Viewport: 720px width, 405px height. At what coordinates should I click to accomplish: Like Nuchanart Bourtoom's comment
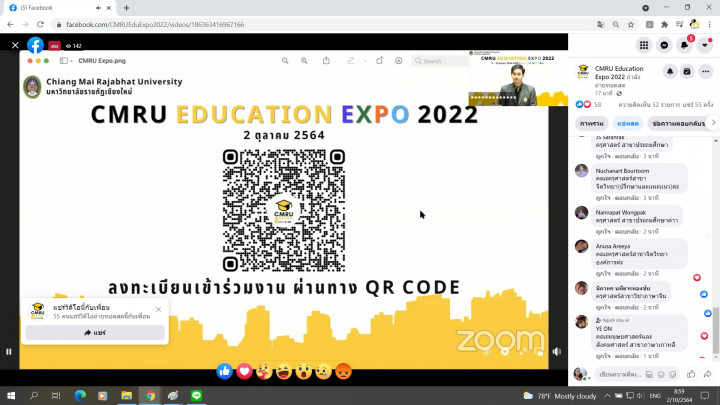coord(603,198)
